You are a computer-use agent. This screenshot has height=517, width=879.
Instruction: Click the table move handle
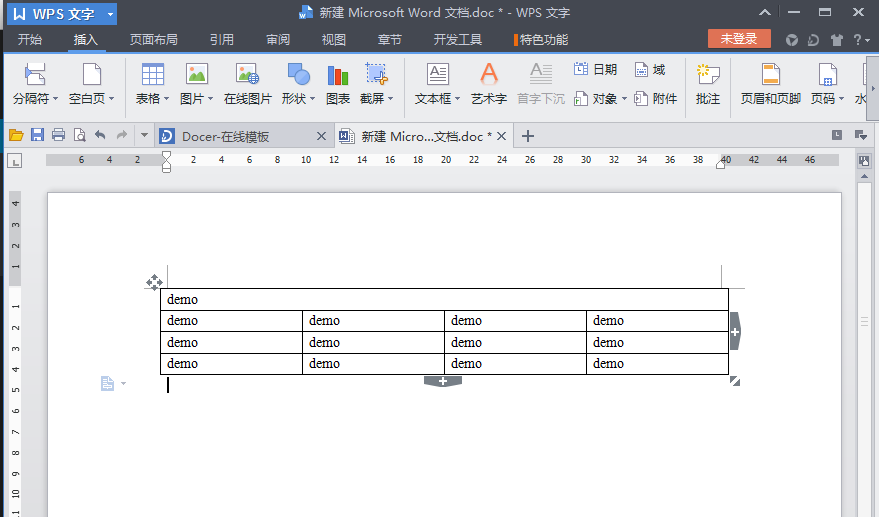pyautogui.click(x=154, y=282)
